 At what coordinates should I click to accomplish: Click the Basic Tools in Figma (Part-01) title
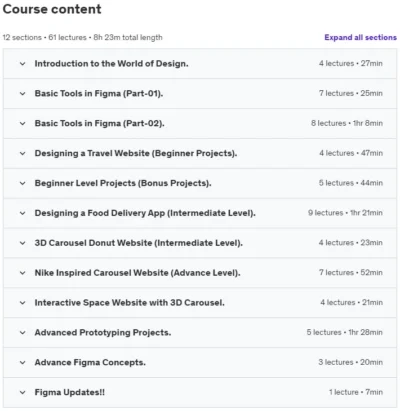tap(99, 94)
